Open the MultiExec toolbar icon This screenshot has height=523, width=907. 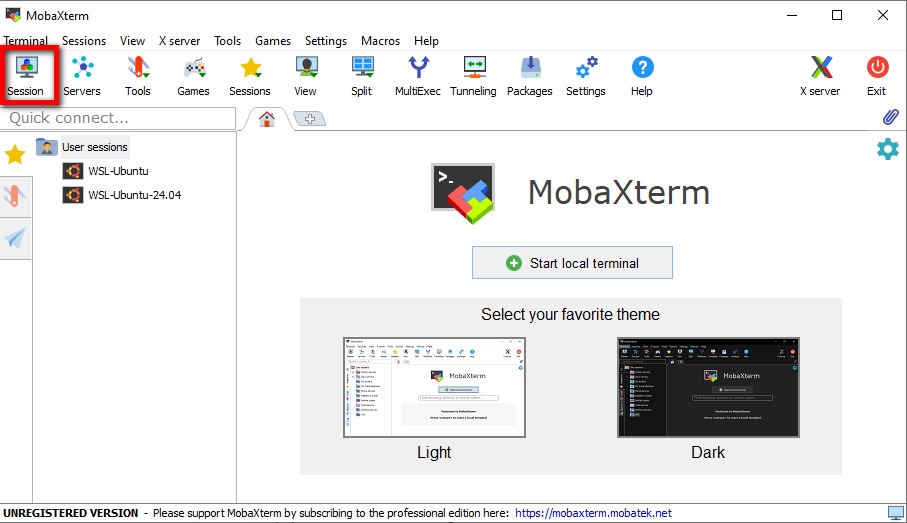(x=418, y=75)
